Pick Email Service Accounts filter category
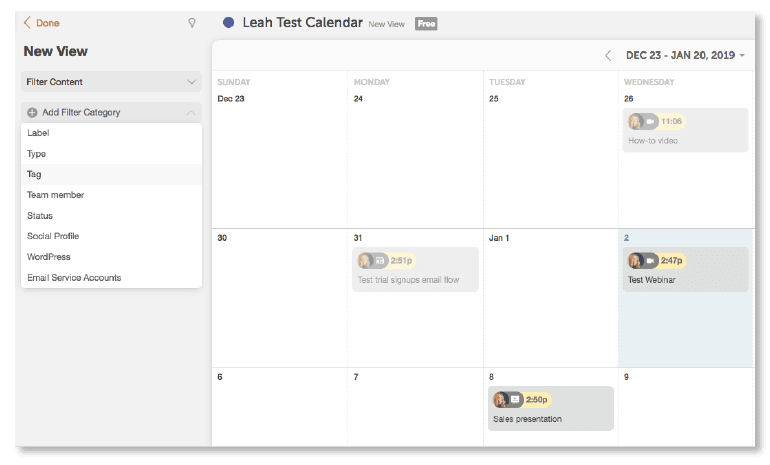This screenshot has width=770, height=465. point(74,278)
